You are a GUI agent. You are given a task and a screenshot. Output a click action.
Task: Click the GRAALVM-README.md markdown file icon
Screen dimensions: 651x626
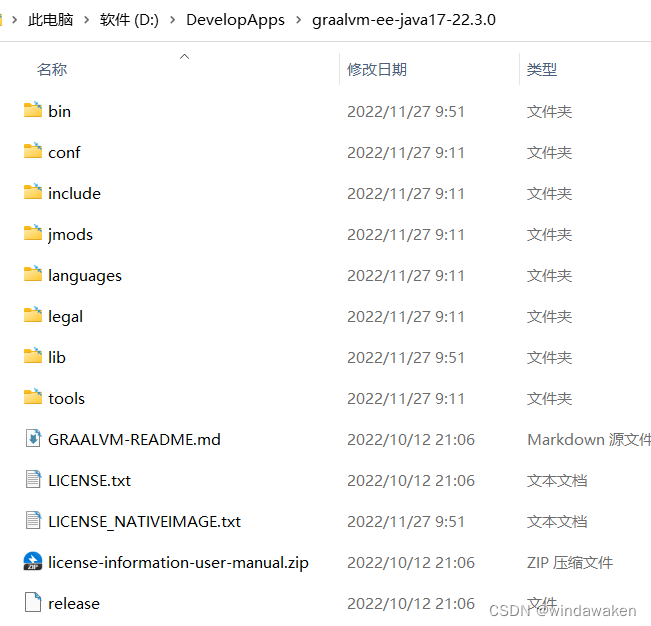(x=33, y=438)
